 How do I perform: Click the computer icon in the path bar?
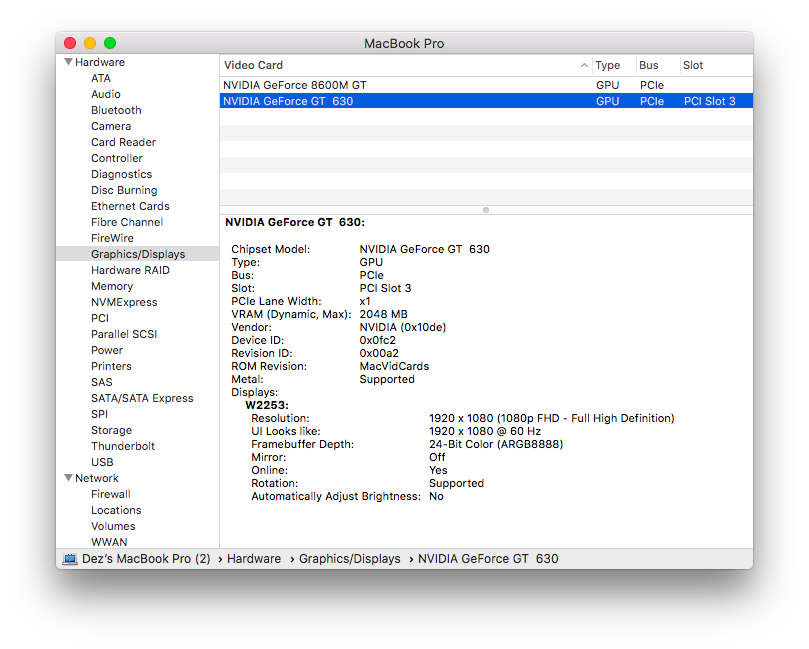point(70,559)
